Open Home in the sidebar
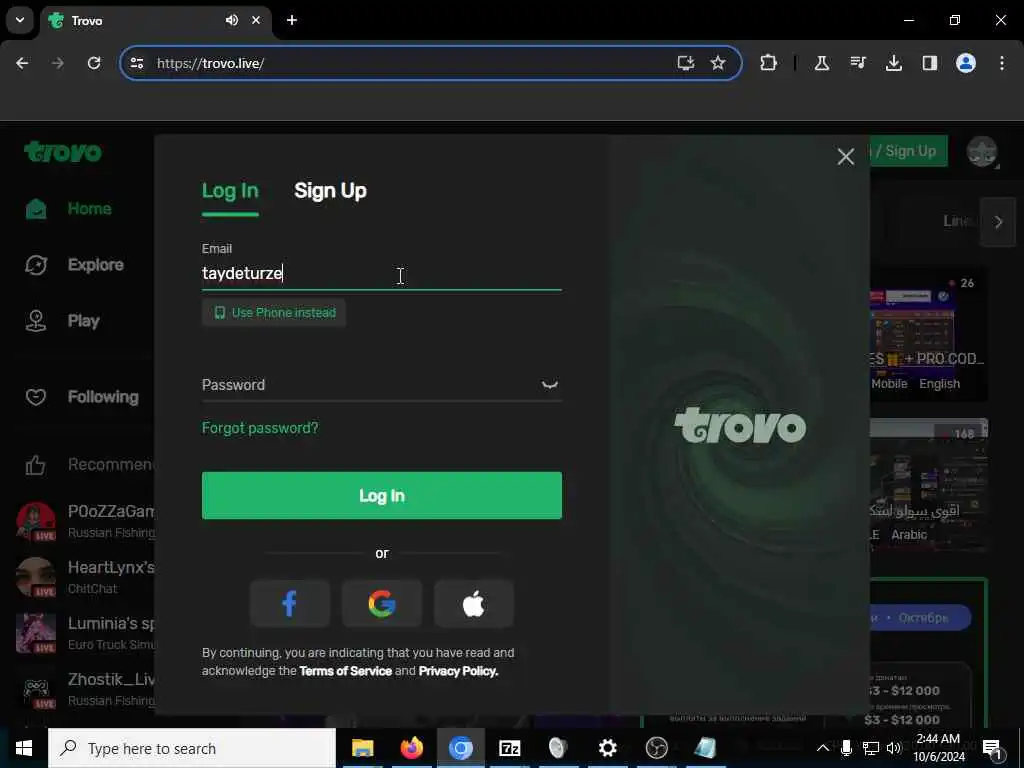Viewport: 1024px width, 768px height. point(89,209)
